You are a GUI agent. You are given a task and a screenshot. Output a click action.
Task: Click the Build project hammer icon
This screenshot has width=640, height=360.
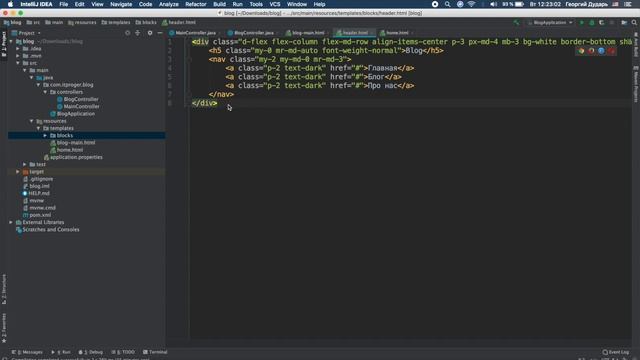tap(516, 22)
